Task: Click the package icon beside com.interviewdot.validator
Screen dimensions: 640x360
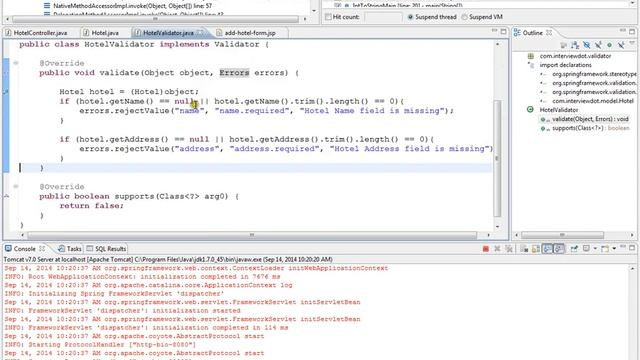Action: [x=531, y=56]
